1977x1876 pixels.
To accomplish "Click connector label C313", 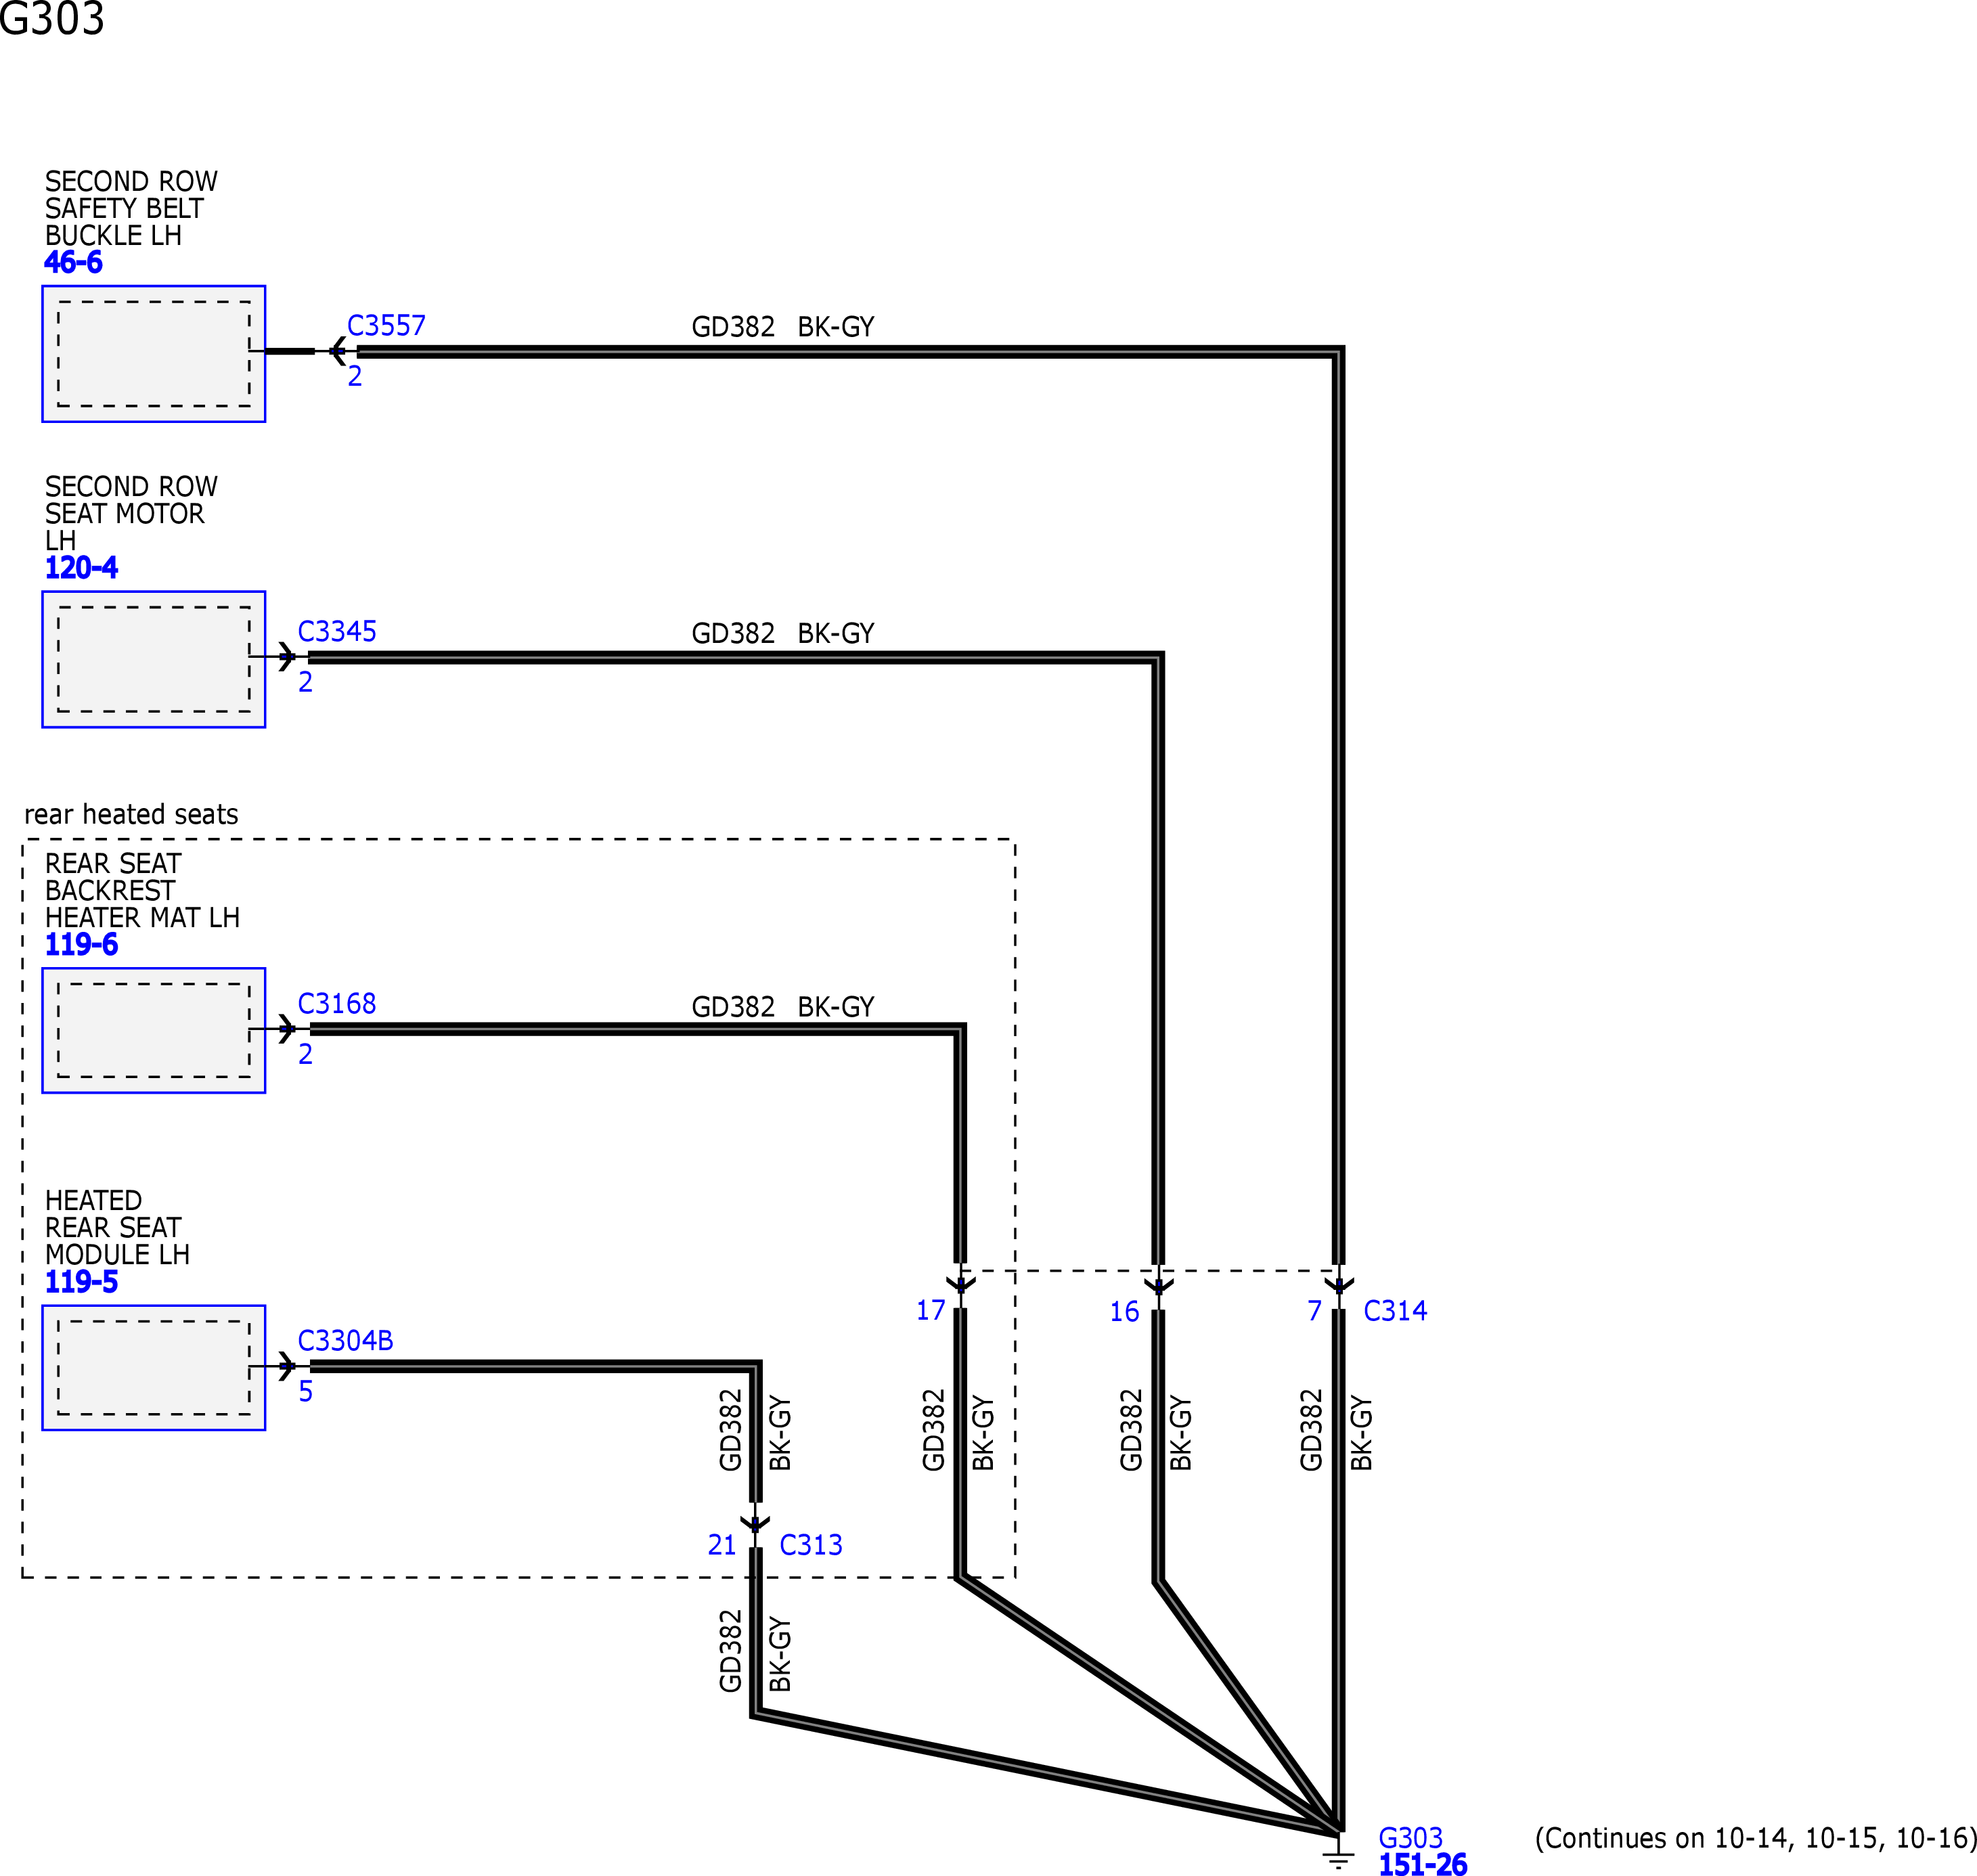I will coord(810,1545).
